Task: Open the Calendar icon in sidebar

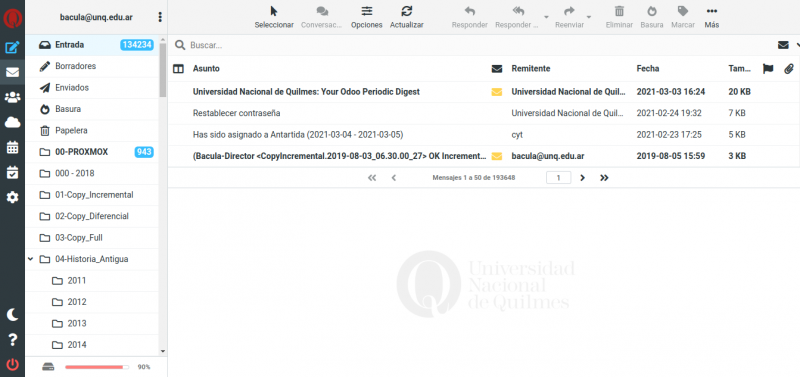Action: pos(12,147)
